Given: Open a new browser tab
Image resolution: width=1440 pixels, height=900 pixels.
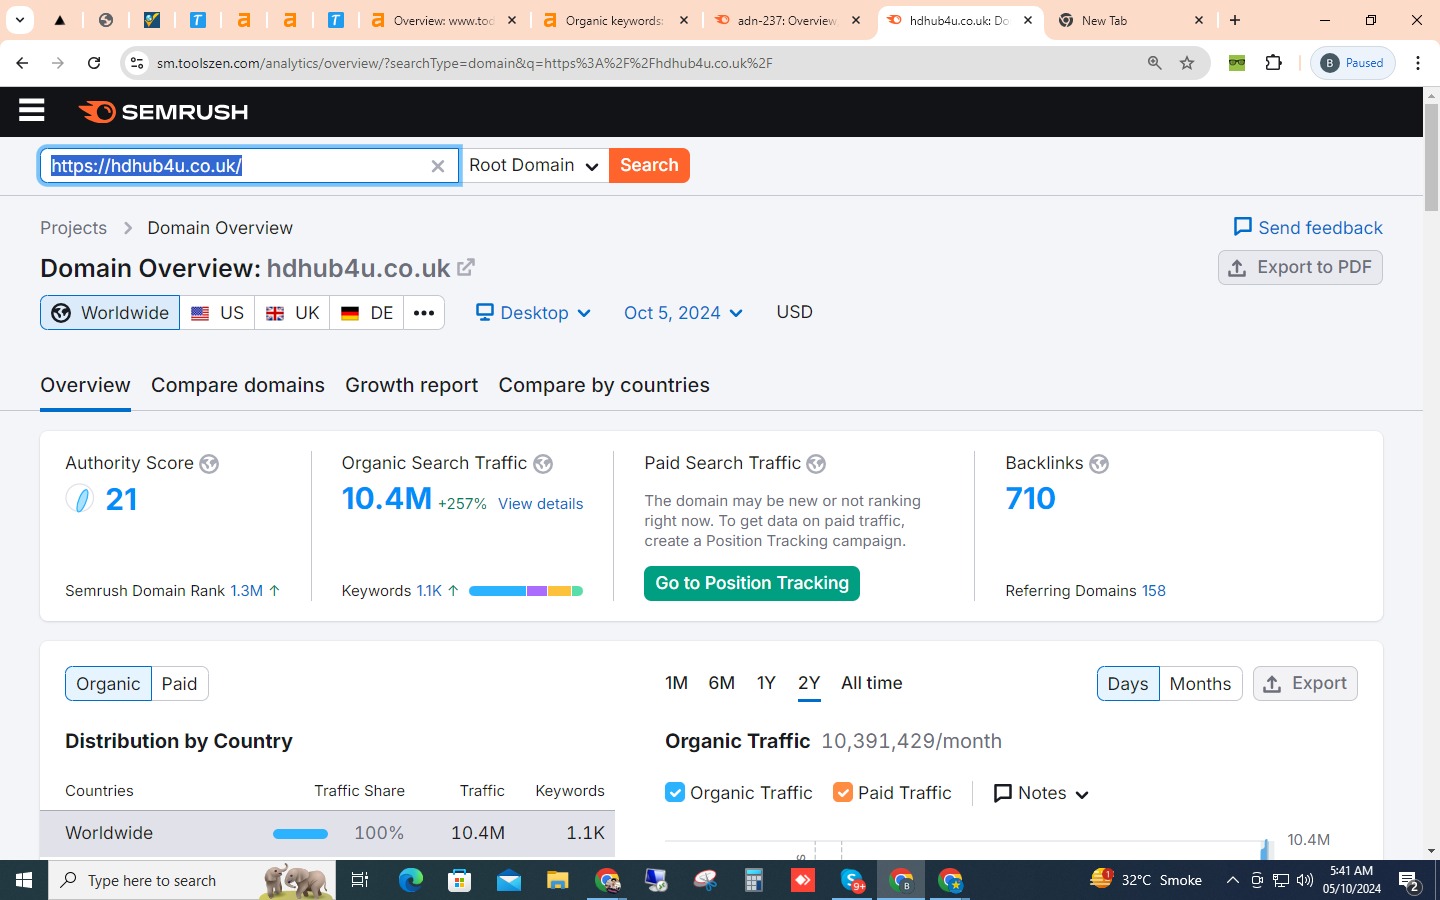Looking at the screenshot, I should click(1235, 20).
